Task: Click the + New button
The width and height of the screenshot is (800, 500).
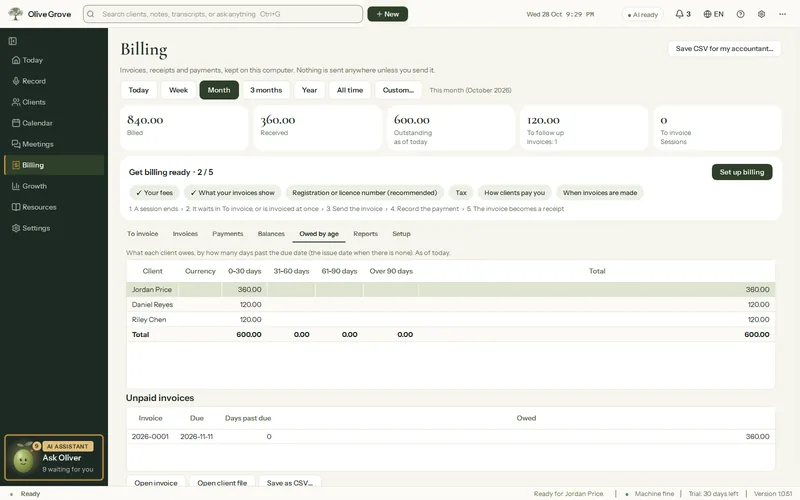Action: pyautogui.click(x=388, y=14)
